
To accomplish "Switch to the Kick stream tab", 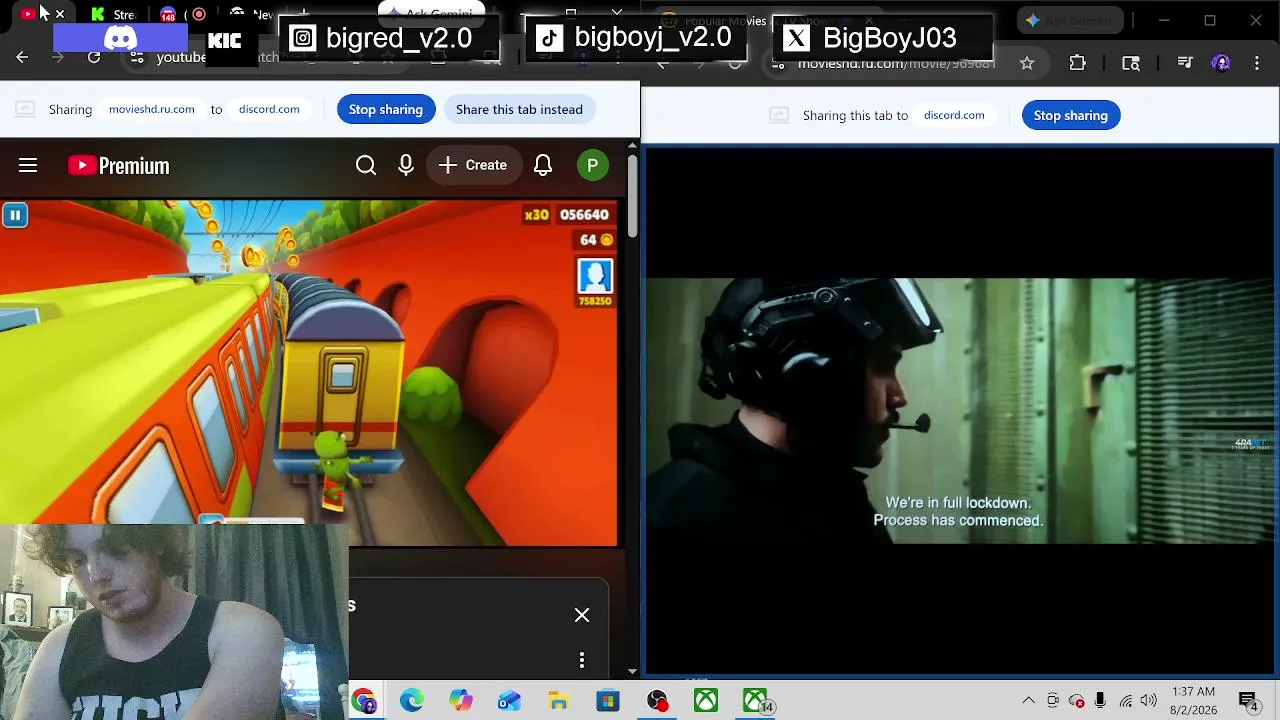I will (112, 14).
